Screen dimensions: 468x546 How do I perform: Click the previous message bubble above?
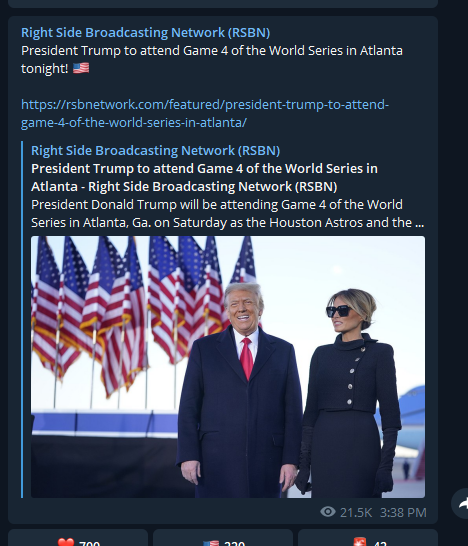click(223, 3)
